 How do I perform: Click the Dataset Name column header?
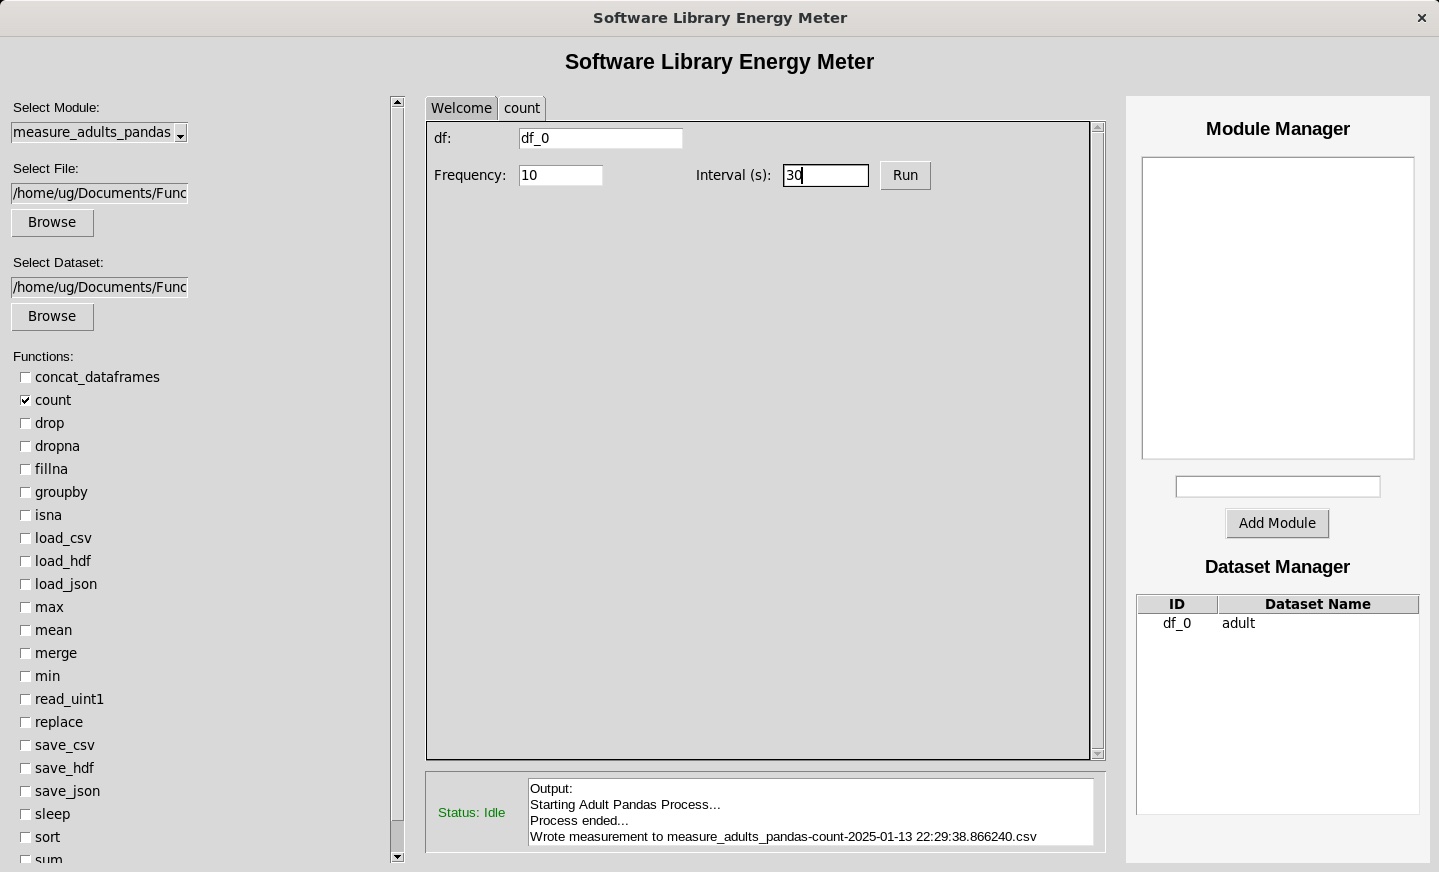(x=1318, y=604)
